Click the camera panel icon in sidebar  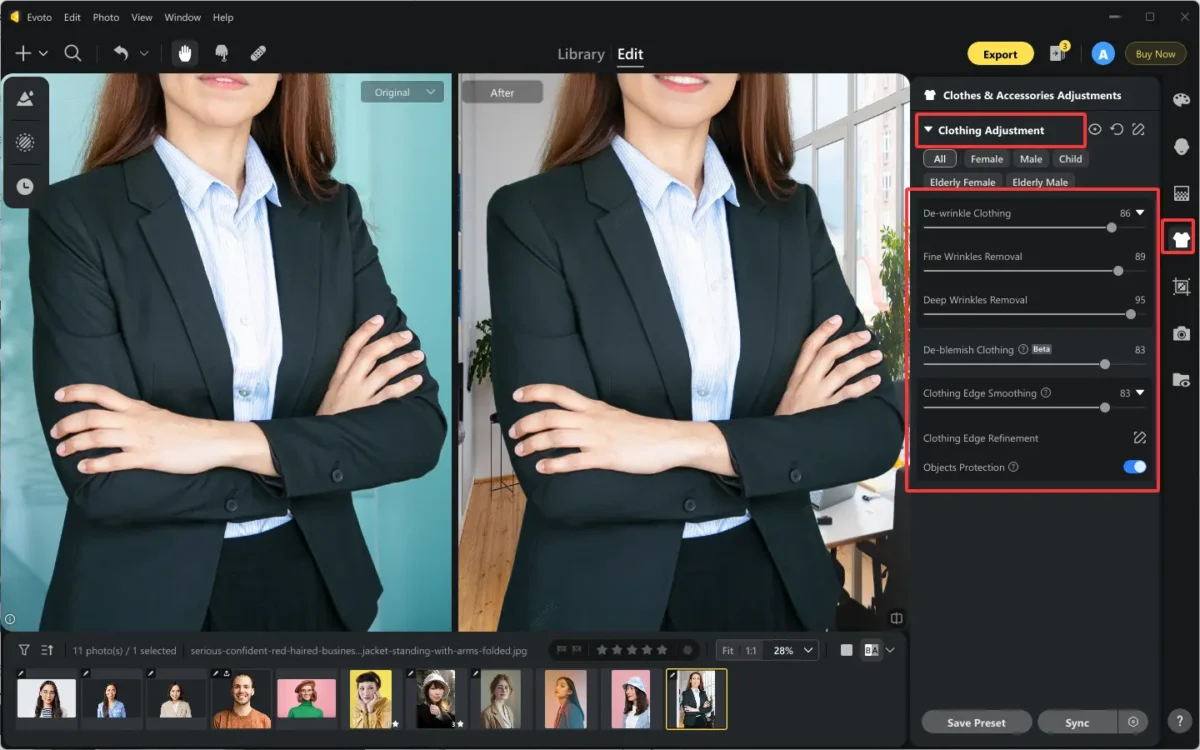[1181, 332]
